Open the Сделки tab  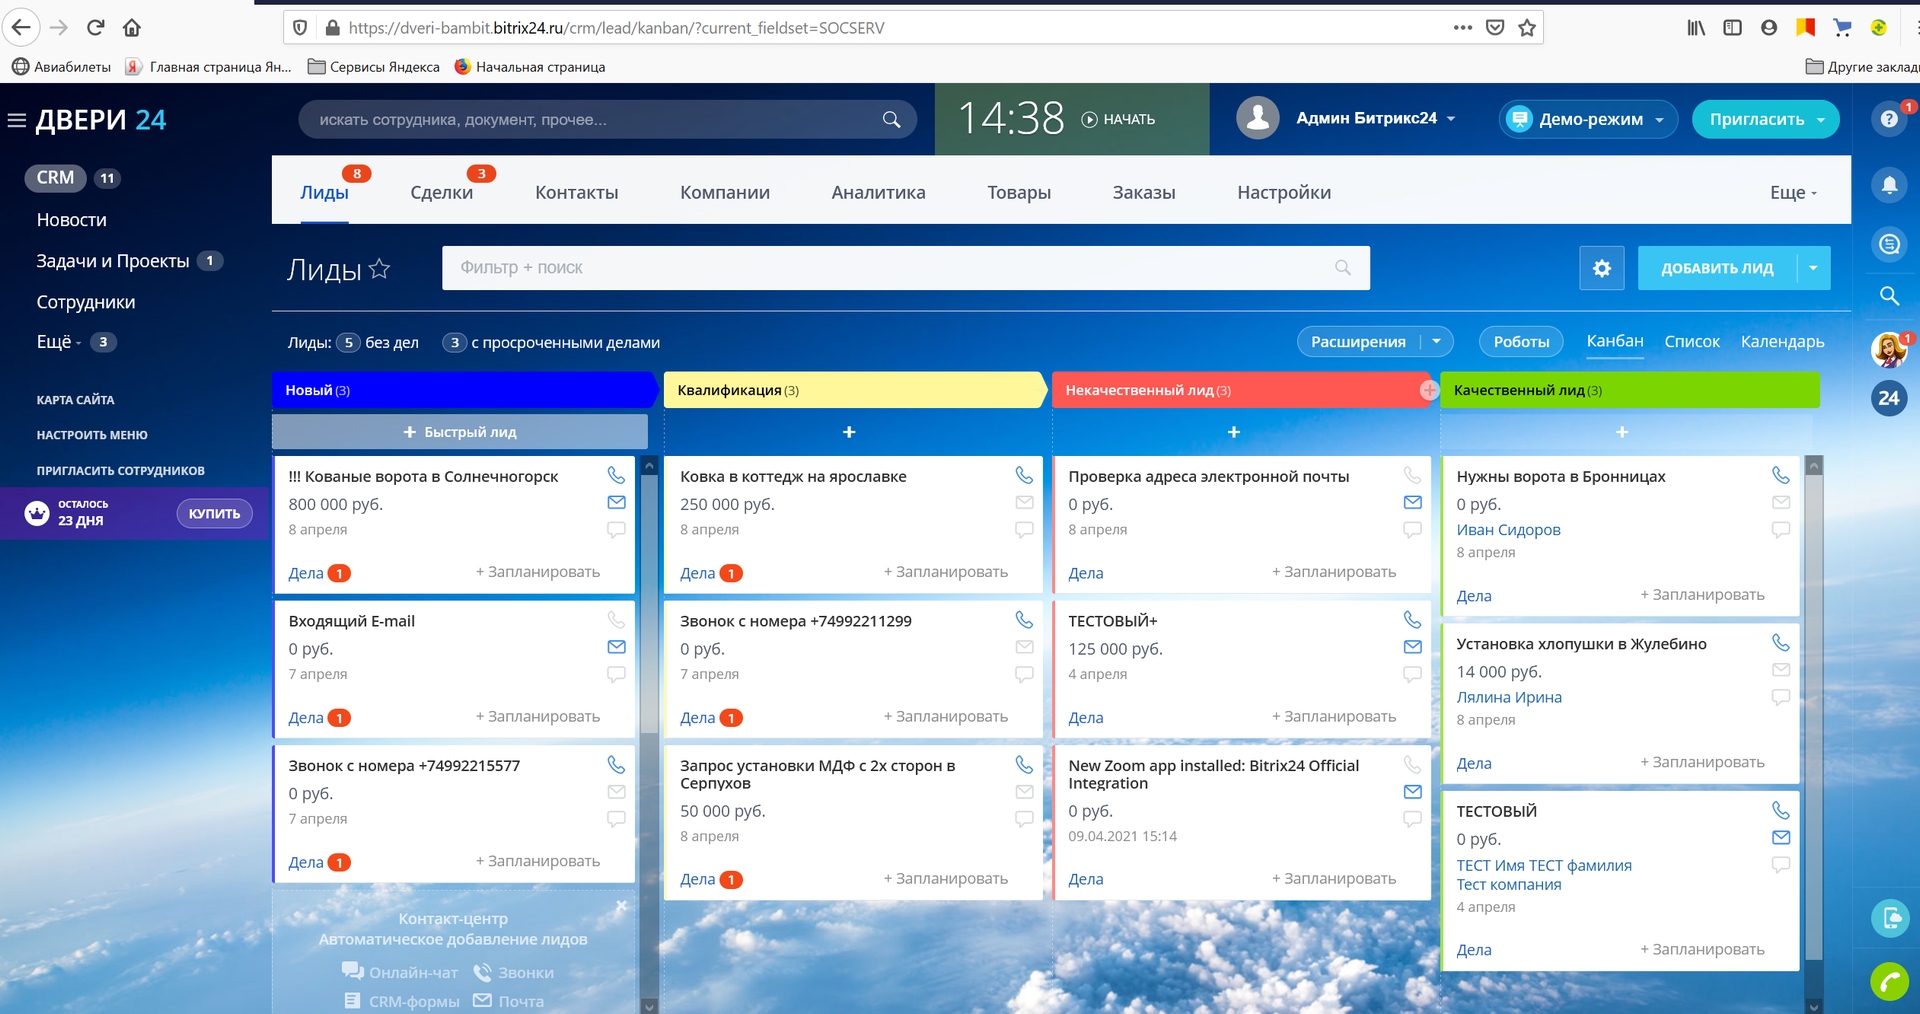(x=441, y=193)
